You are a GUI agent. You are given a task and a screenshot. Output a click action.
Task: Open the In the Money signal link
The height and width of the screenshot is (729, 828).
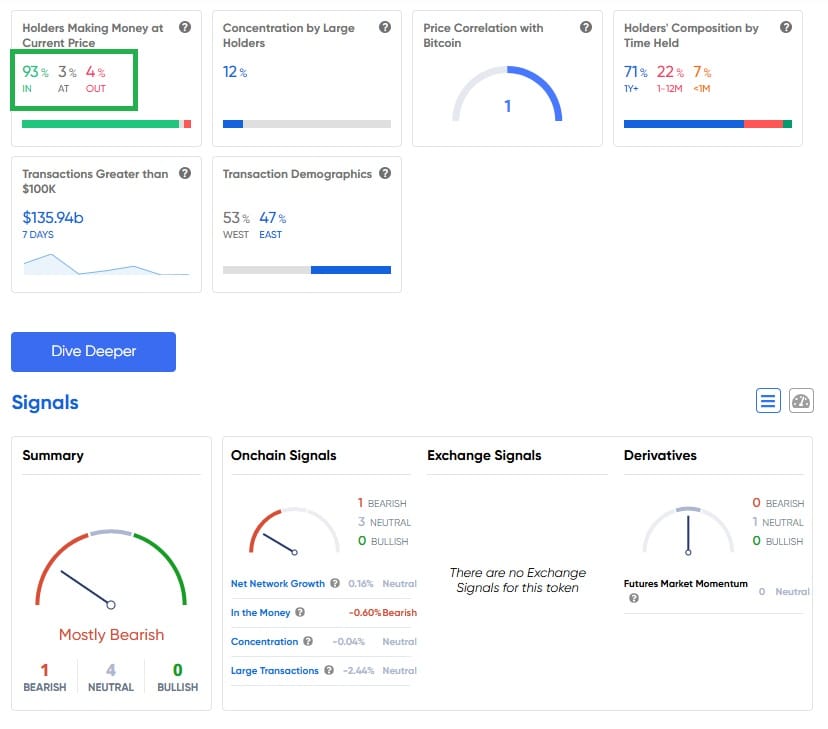[x=259, y=613]
